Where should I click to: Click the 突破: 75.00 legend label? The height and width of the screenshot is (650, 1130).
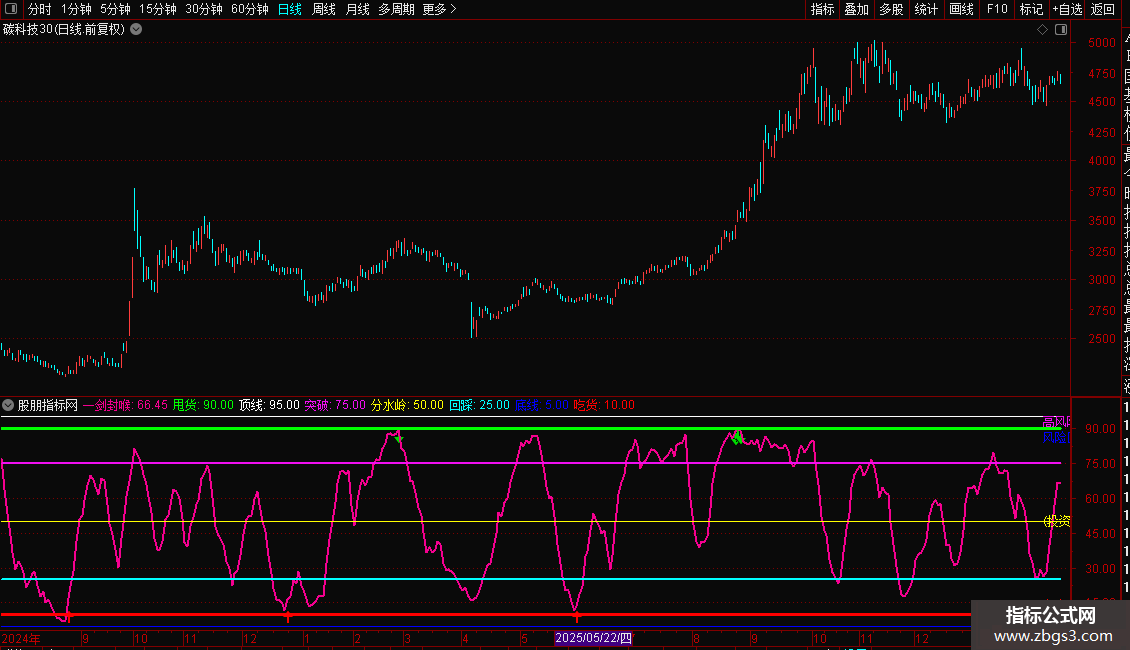pyautogui.click(x=335, y=405)
